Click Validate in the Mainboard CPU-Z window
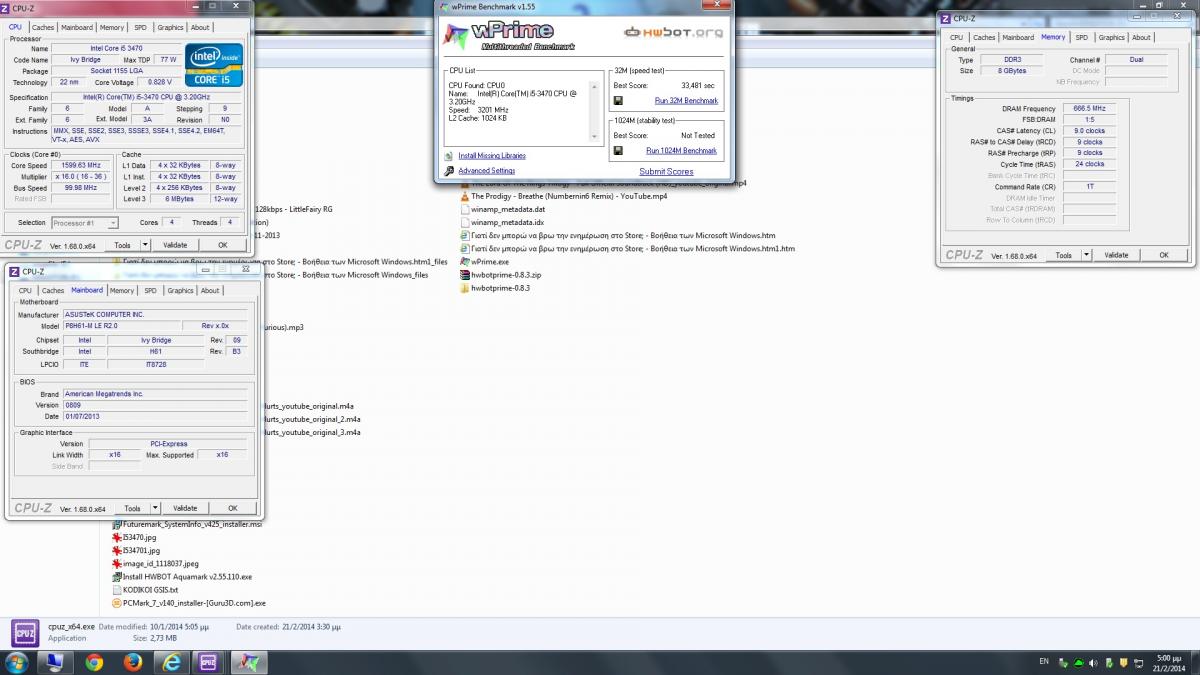The height and width of the screenshot is (675, 1200). (x=185, y=508)
